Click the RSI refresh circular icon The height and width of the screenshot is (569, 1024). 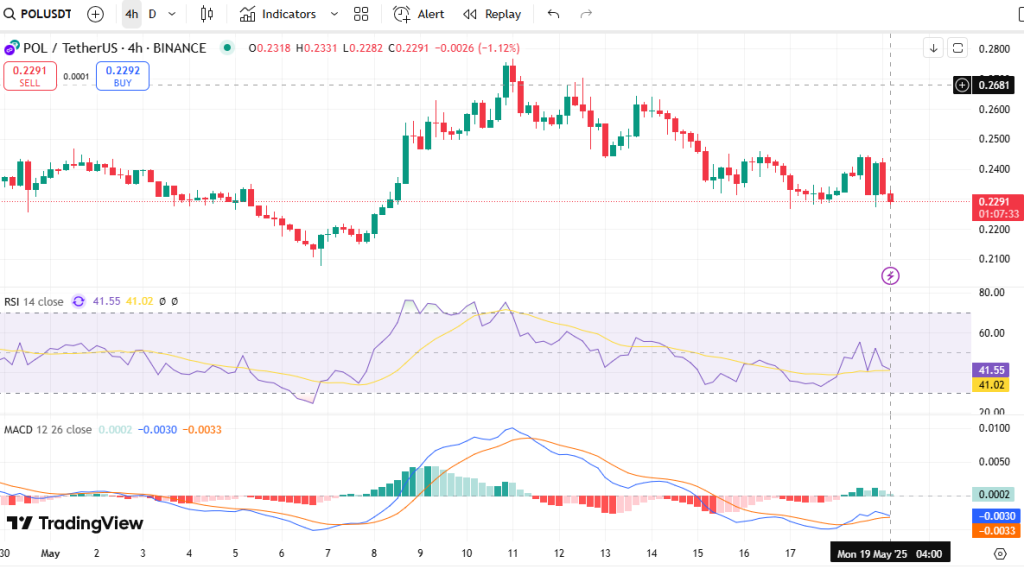click(78, 301)
